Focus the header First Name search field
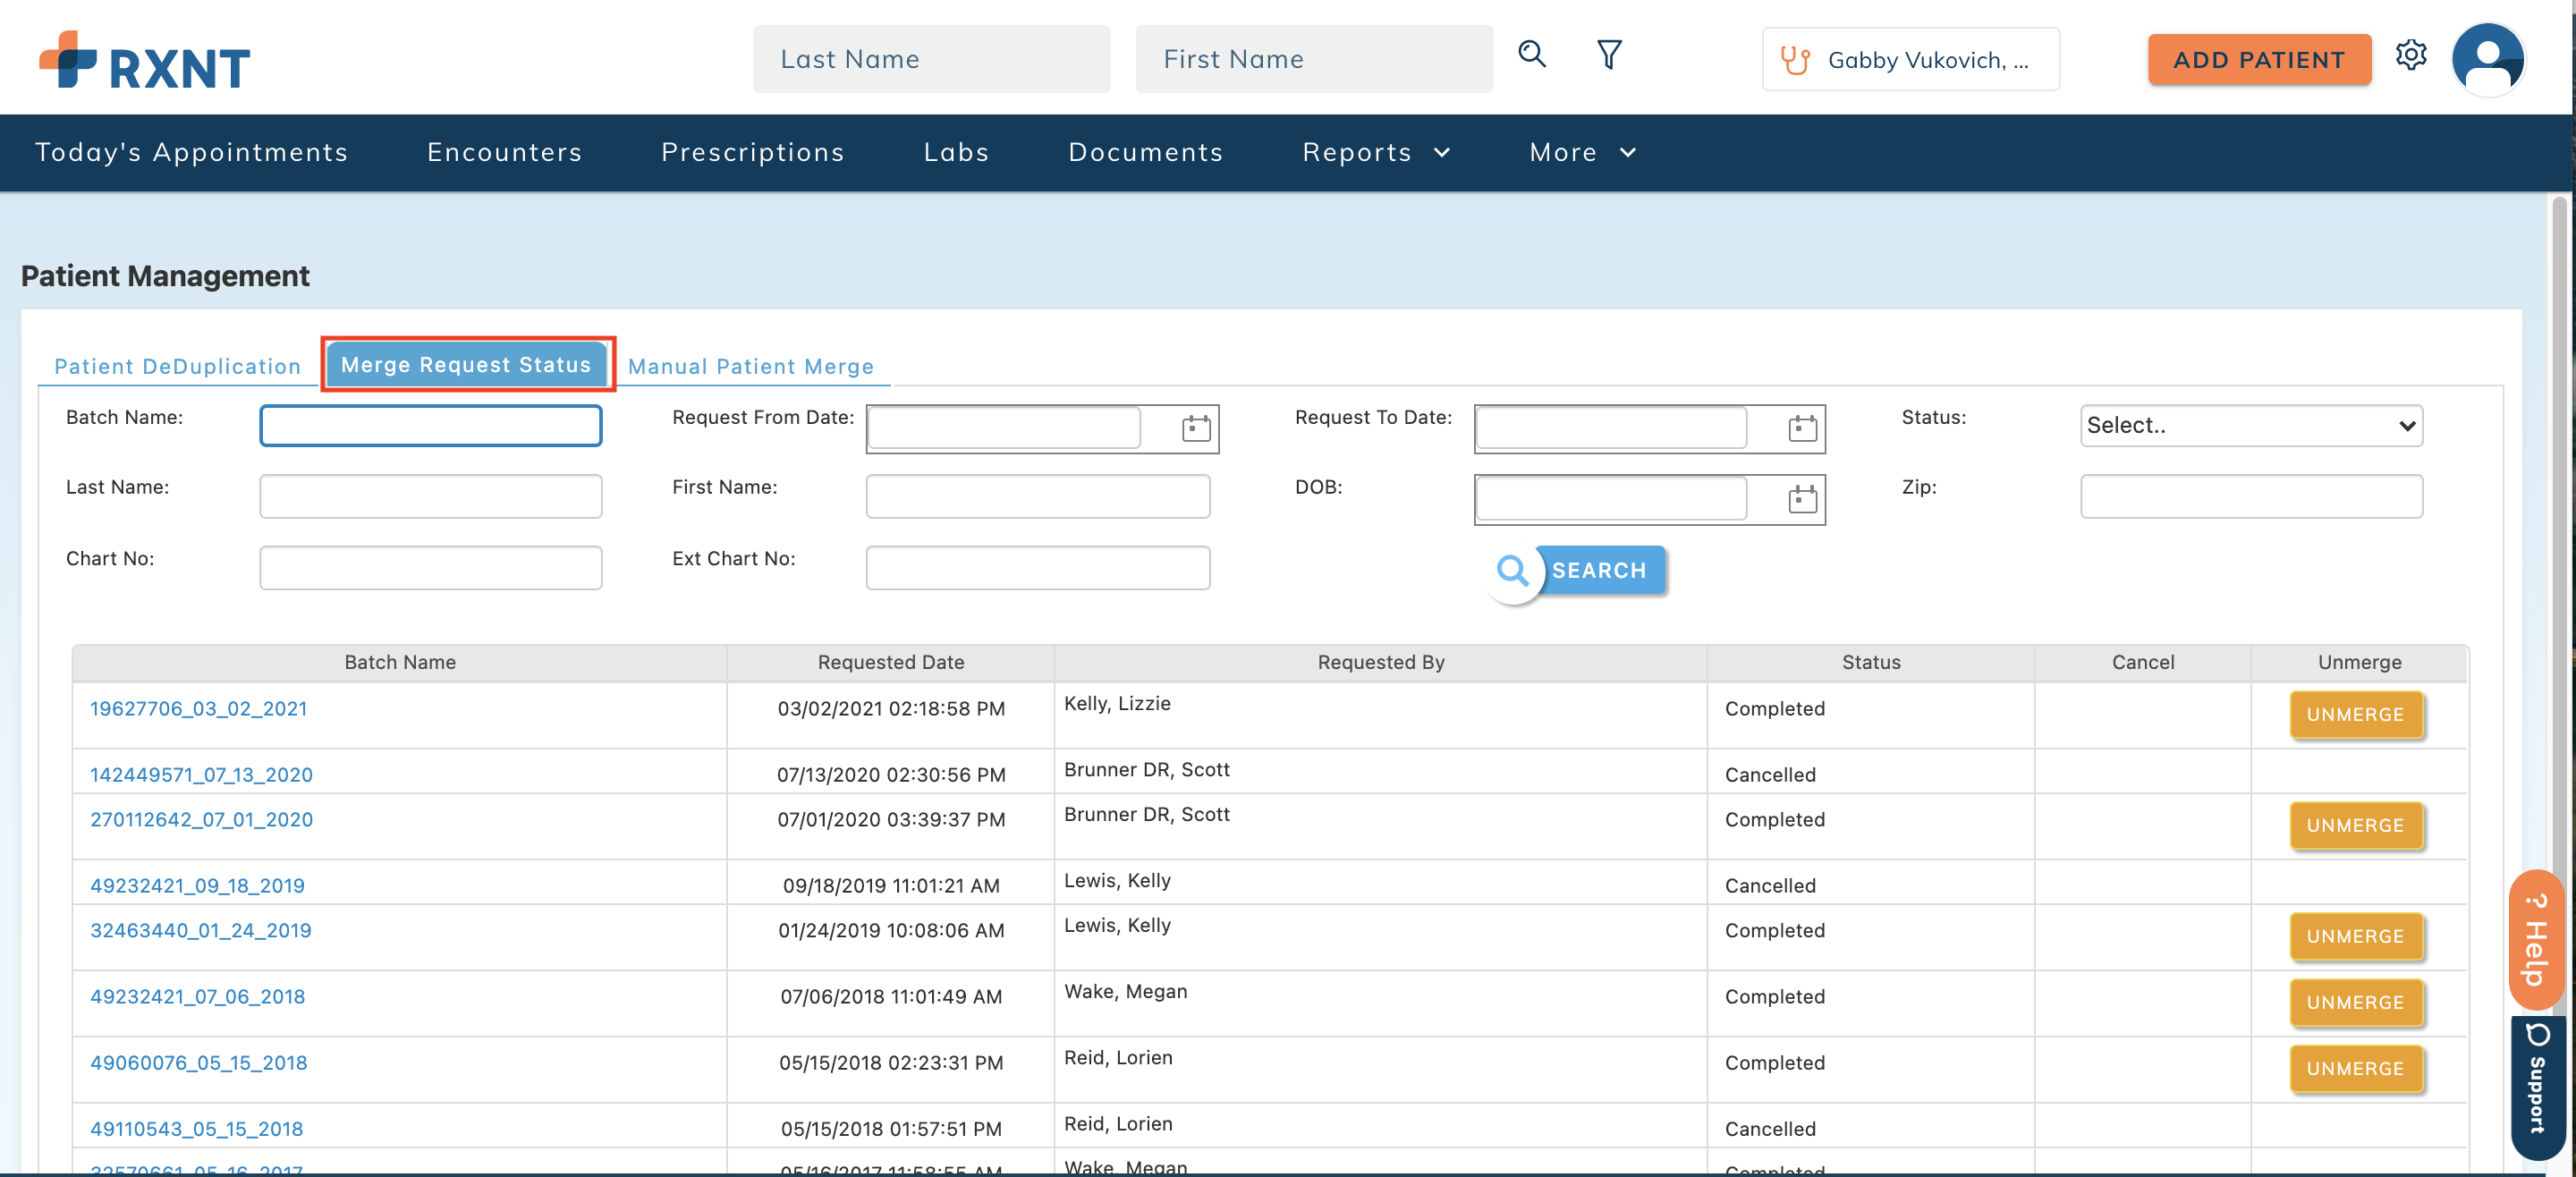This screenshot has height=1177, width=2576. tap(1314, 59)
